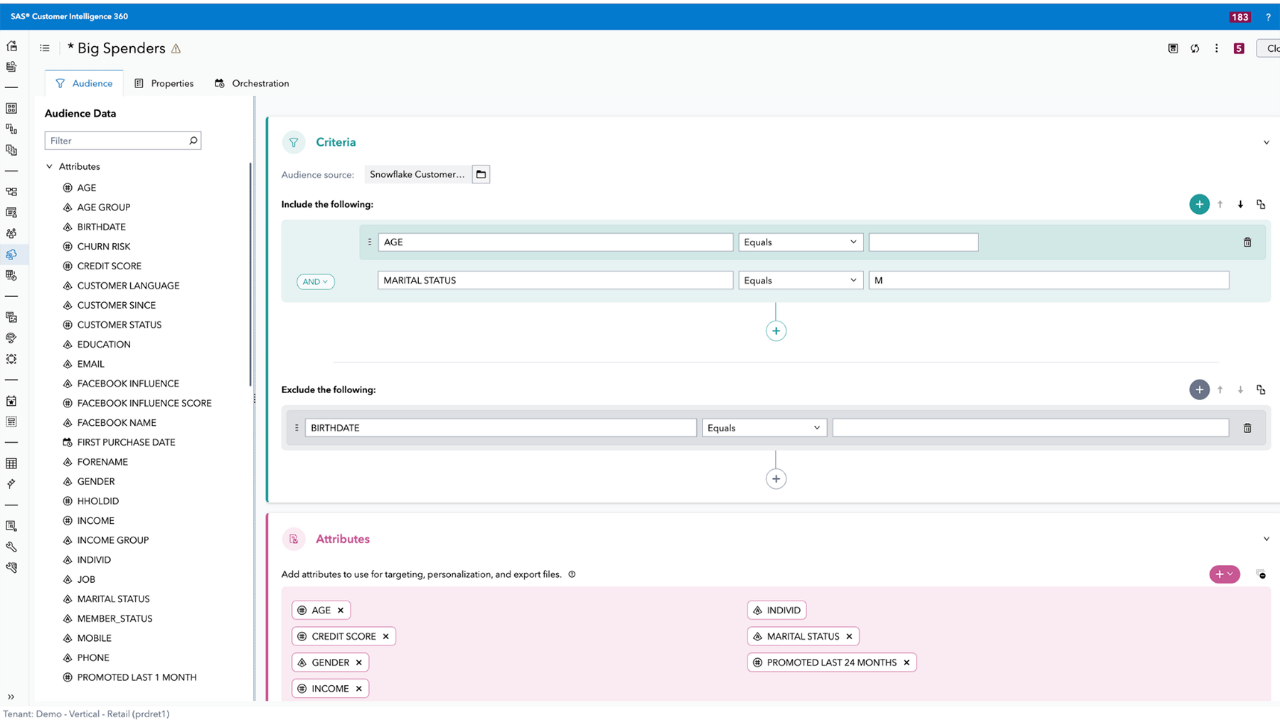The image size is (1280, 720).
Task: Click the search icon in Filter box
Action: pos(193,141)
